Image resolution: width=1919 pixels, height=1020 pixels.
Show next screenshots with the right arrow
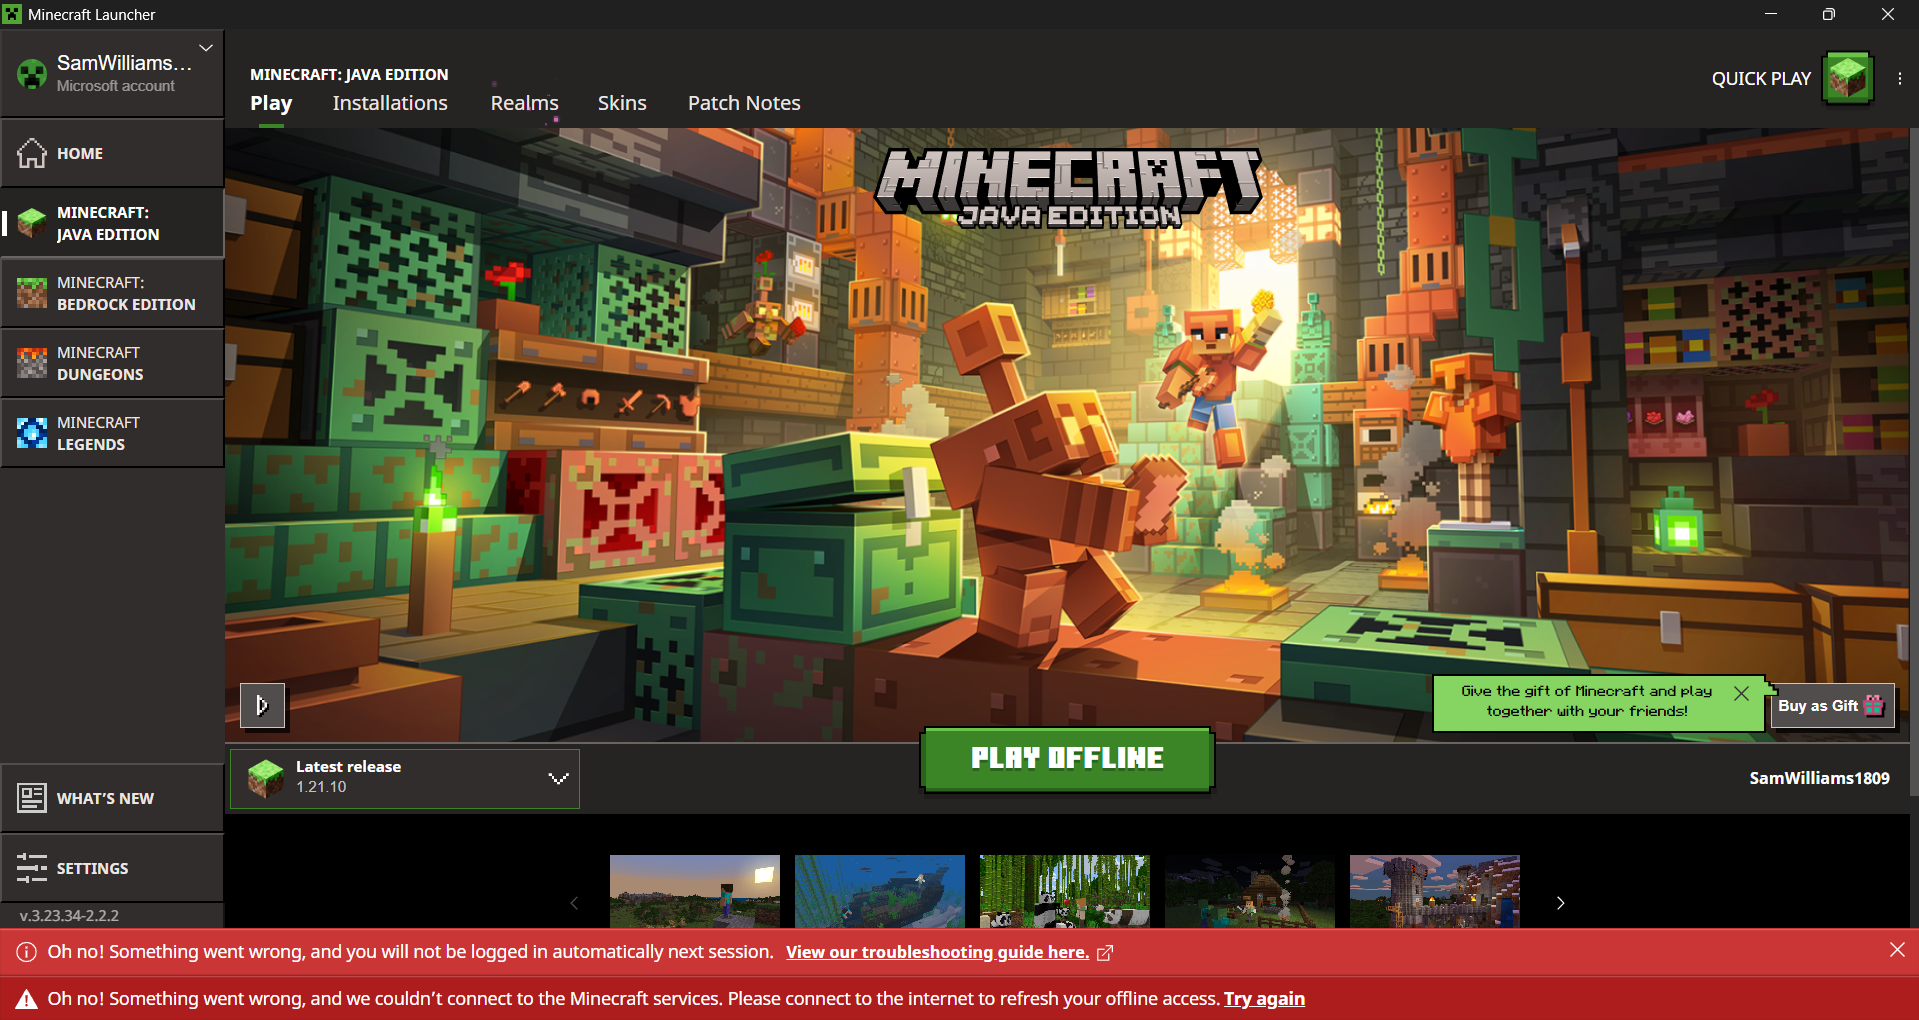[x=1560, y=903]
